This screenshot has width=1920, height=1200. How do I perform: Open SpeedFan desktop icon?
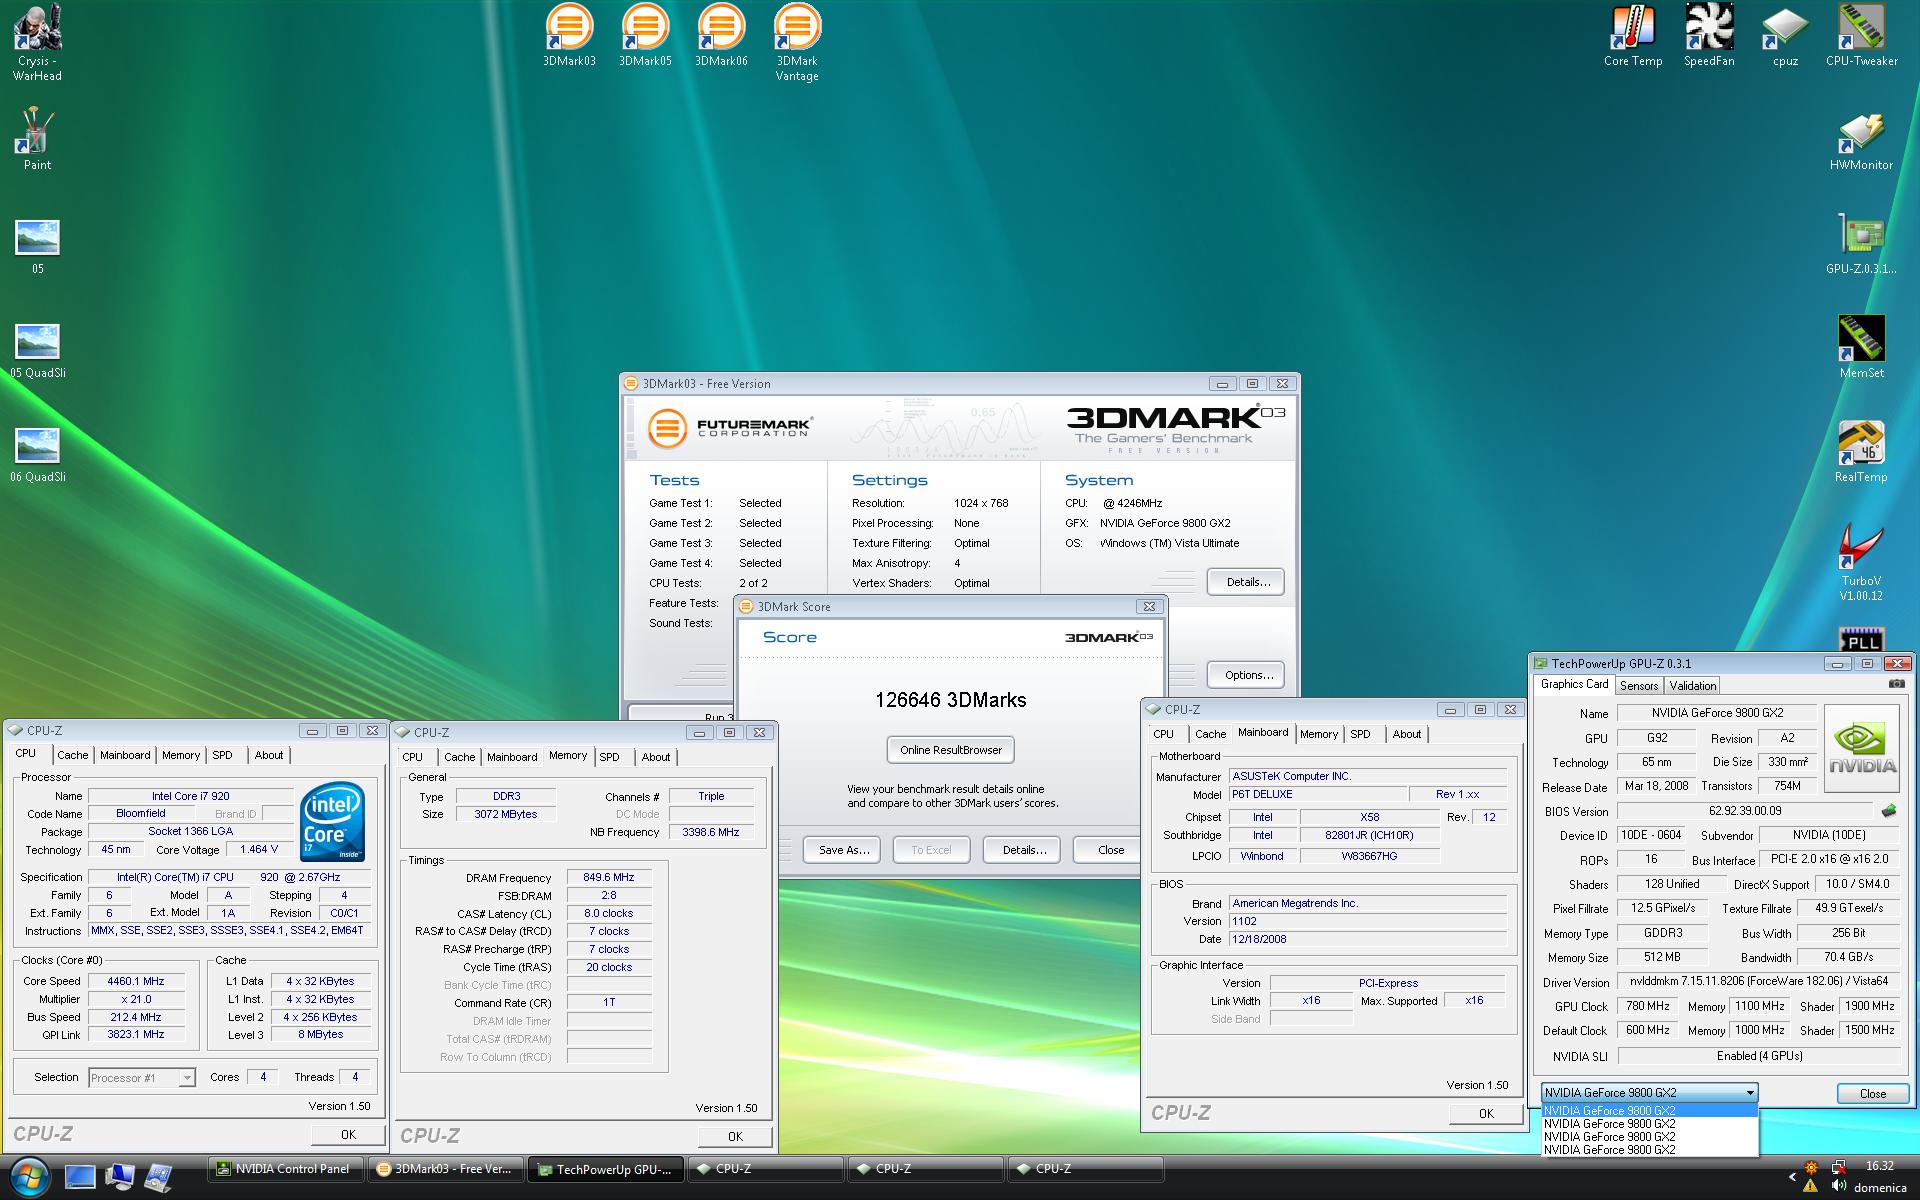click(x=1709, y=35)
